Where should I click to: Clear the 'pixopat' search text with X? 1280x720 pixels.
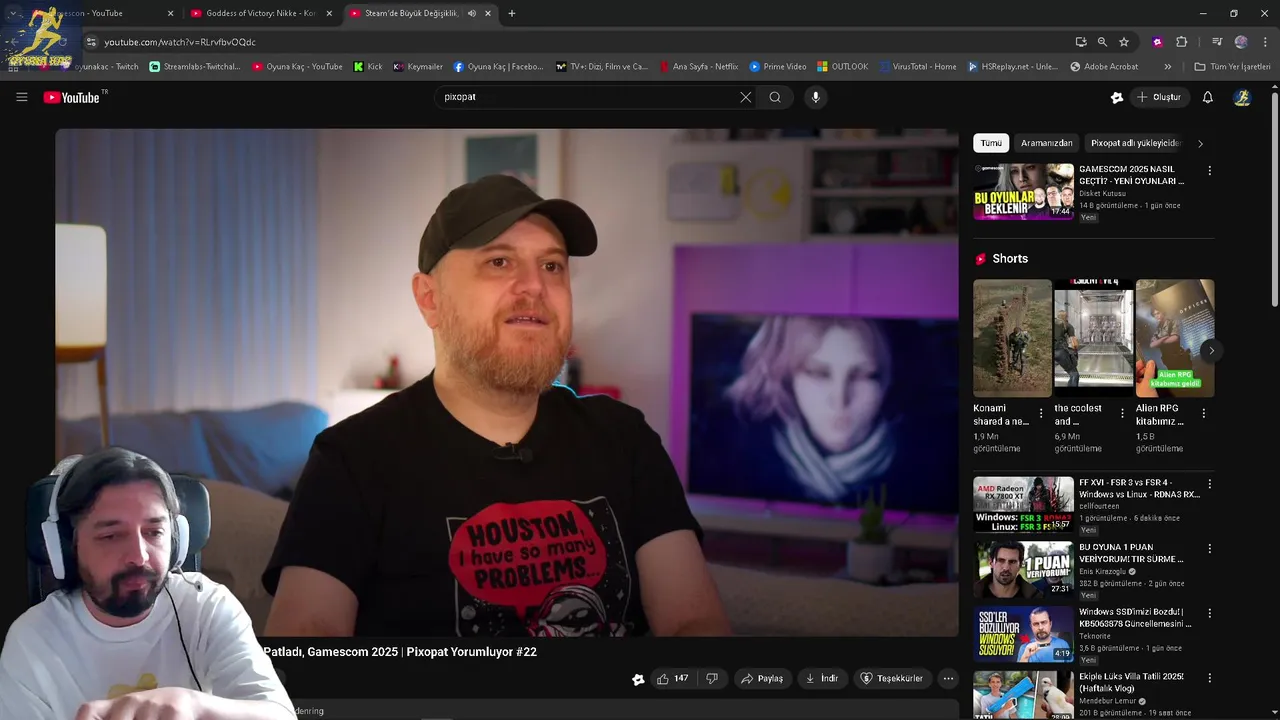tap(745, 97)
